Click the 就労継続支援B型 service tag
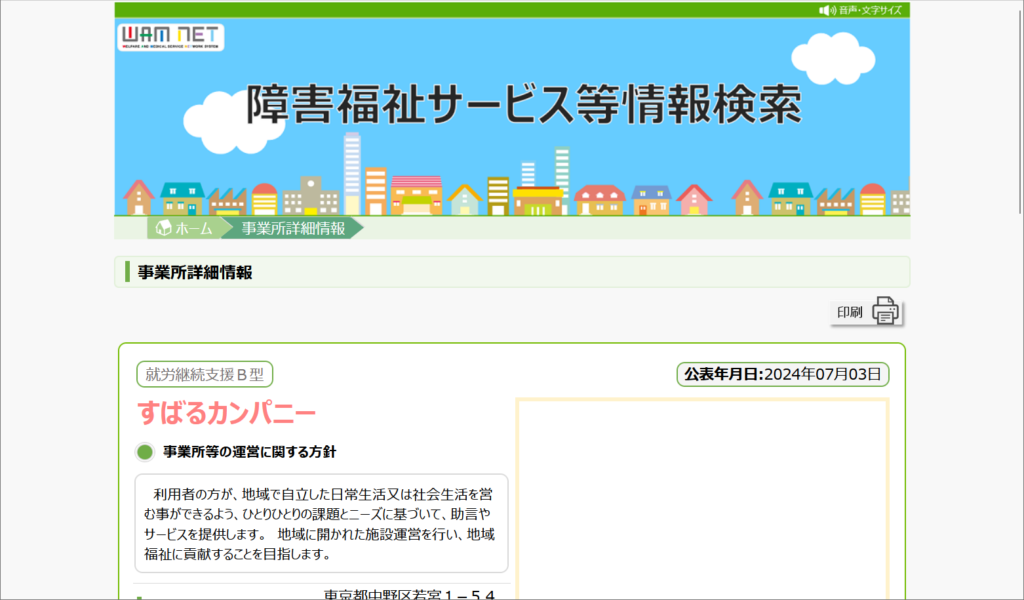The width and height of the screenshot is (1024, 600). (204, 375)
